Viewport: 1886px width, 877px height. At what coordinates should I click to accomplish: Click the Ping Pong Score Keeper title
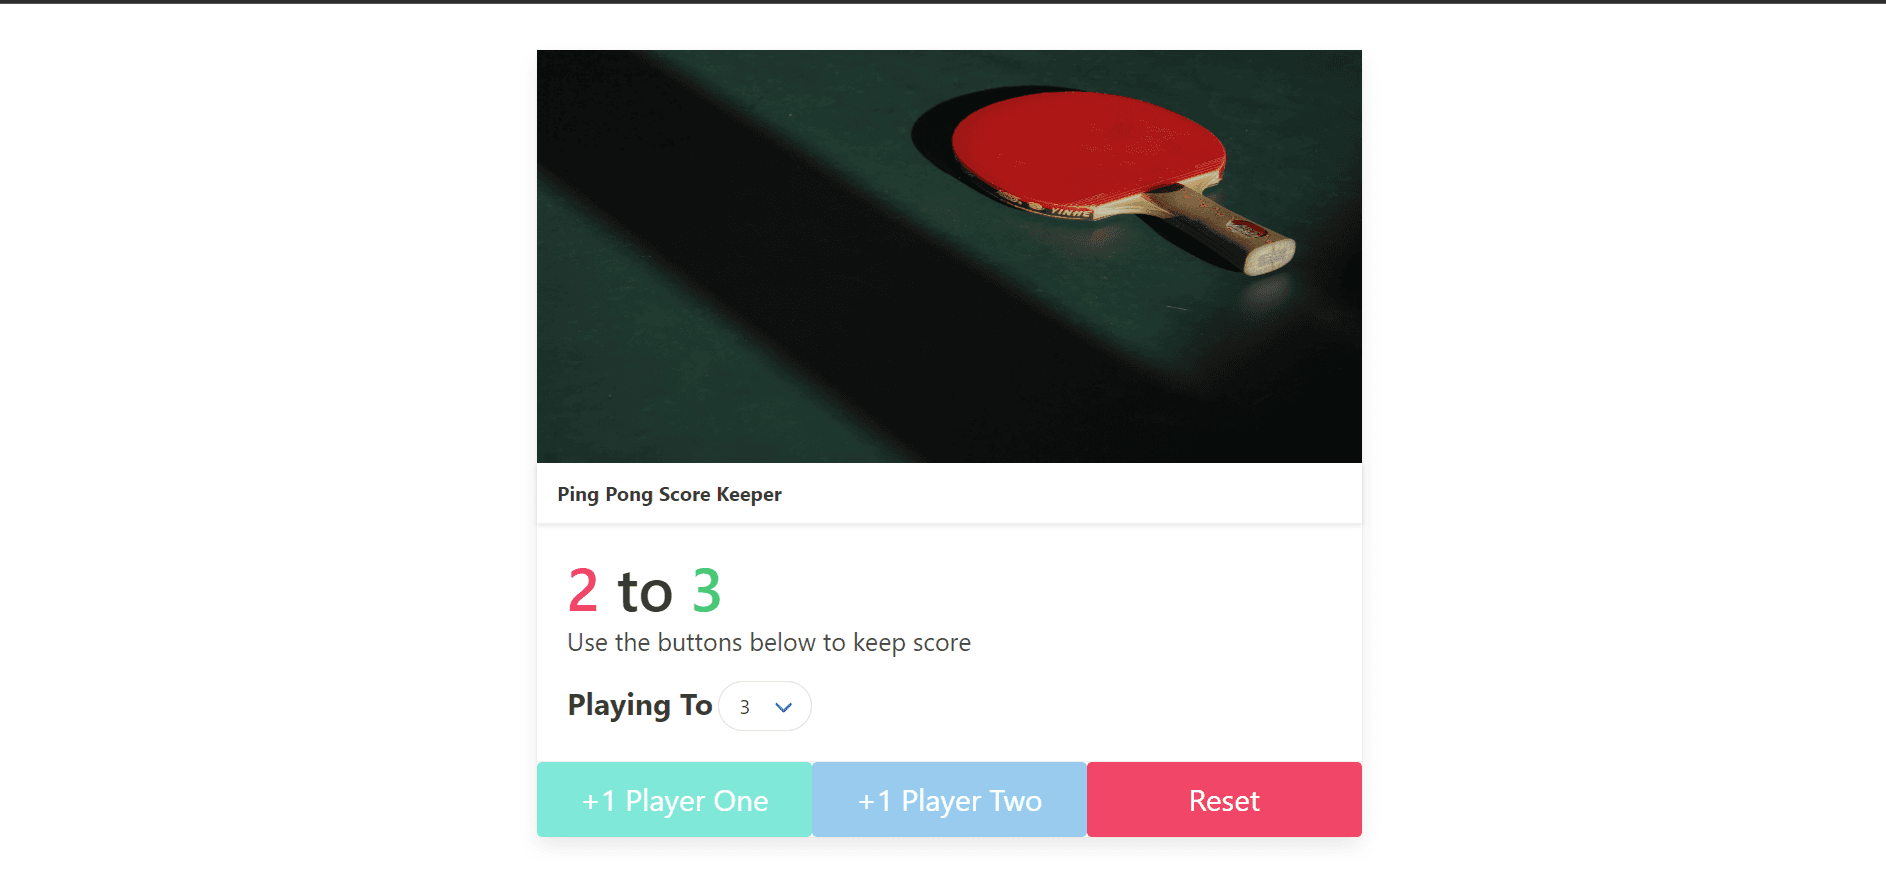[669, 494]
